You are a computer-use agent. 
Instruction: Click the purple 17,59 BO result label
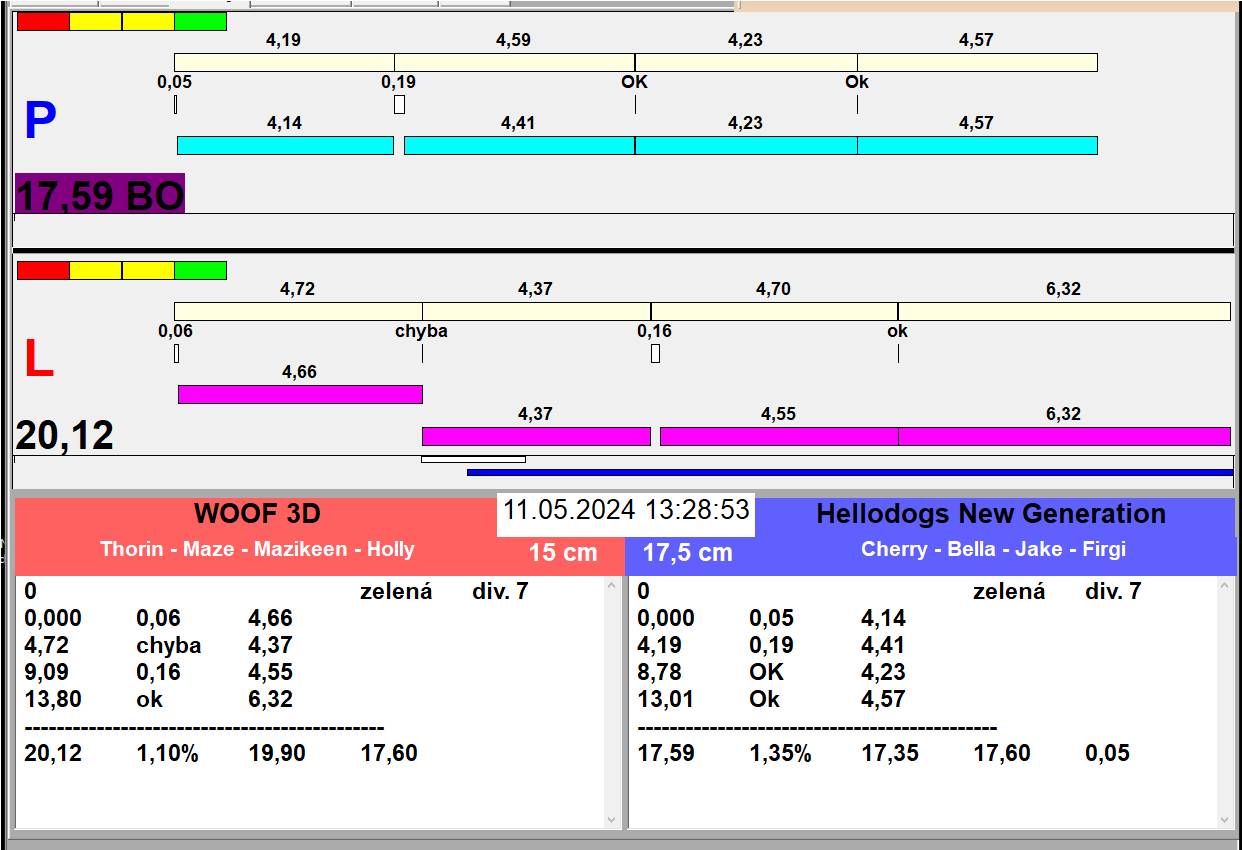click(100, 195)
